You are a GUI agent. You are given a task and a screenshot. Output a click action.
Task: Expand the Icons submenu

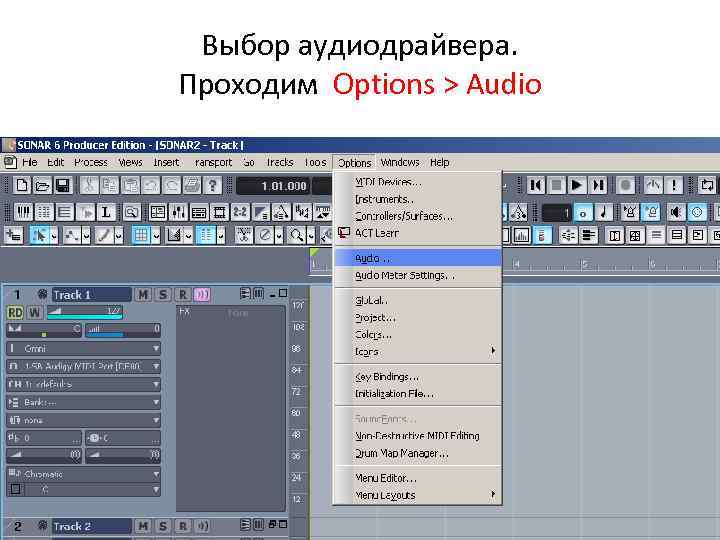coord(417,352)
